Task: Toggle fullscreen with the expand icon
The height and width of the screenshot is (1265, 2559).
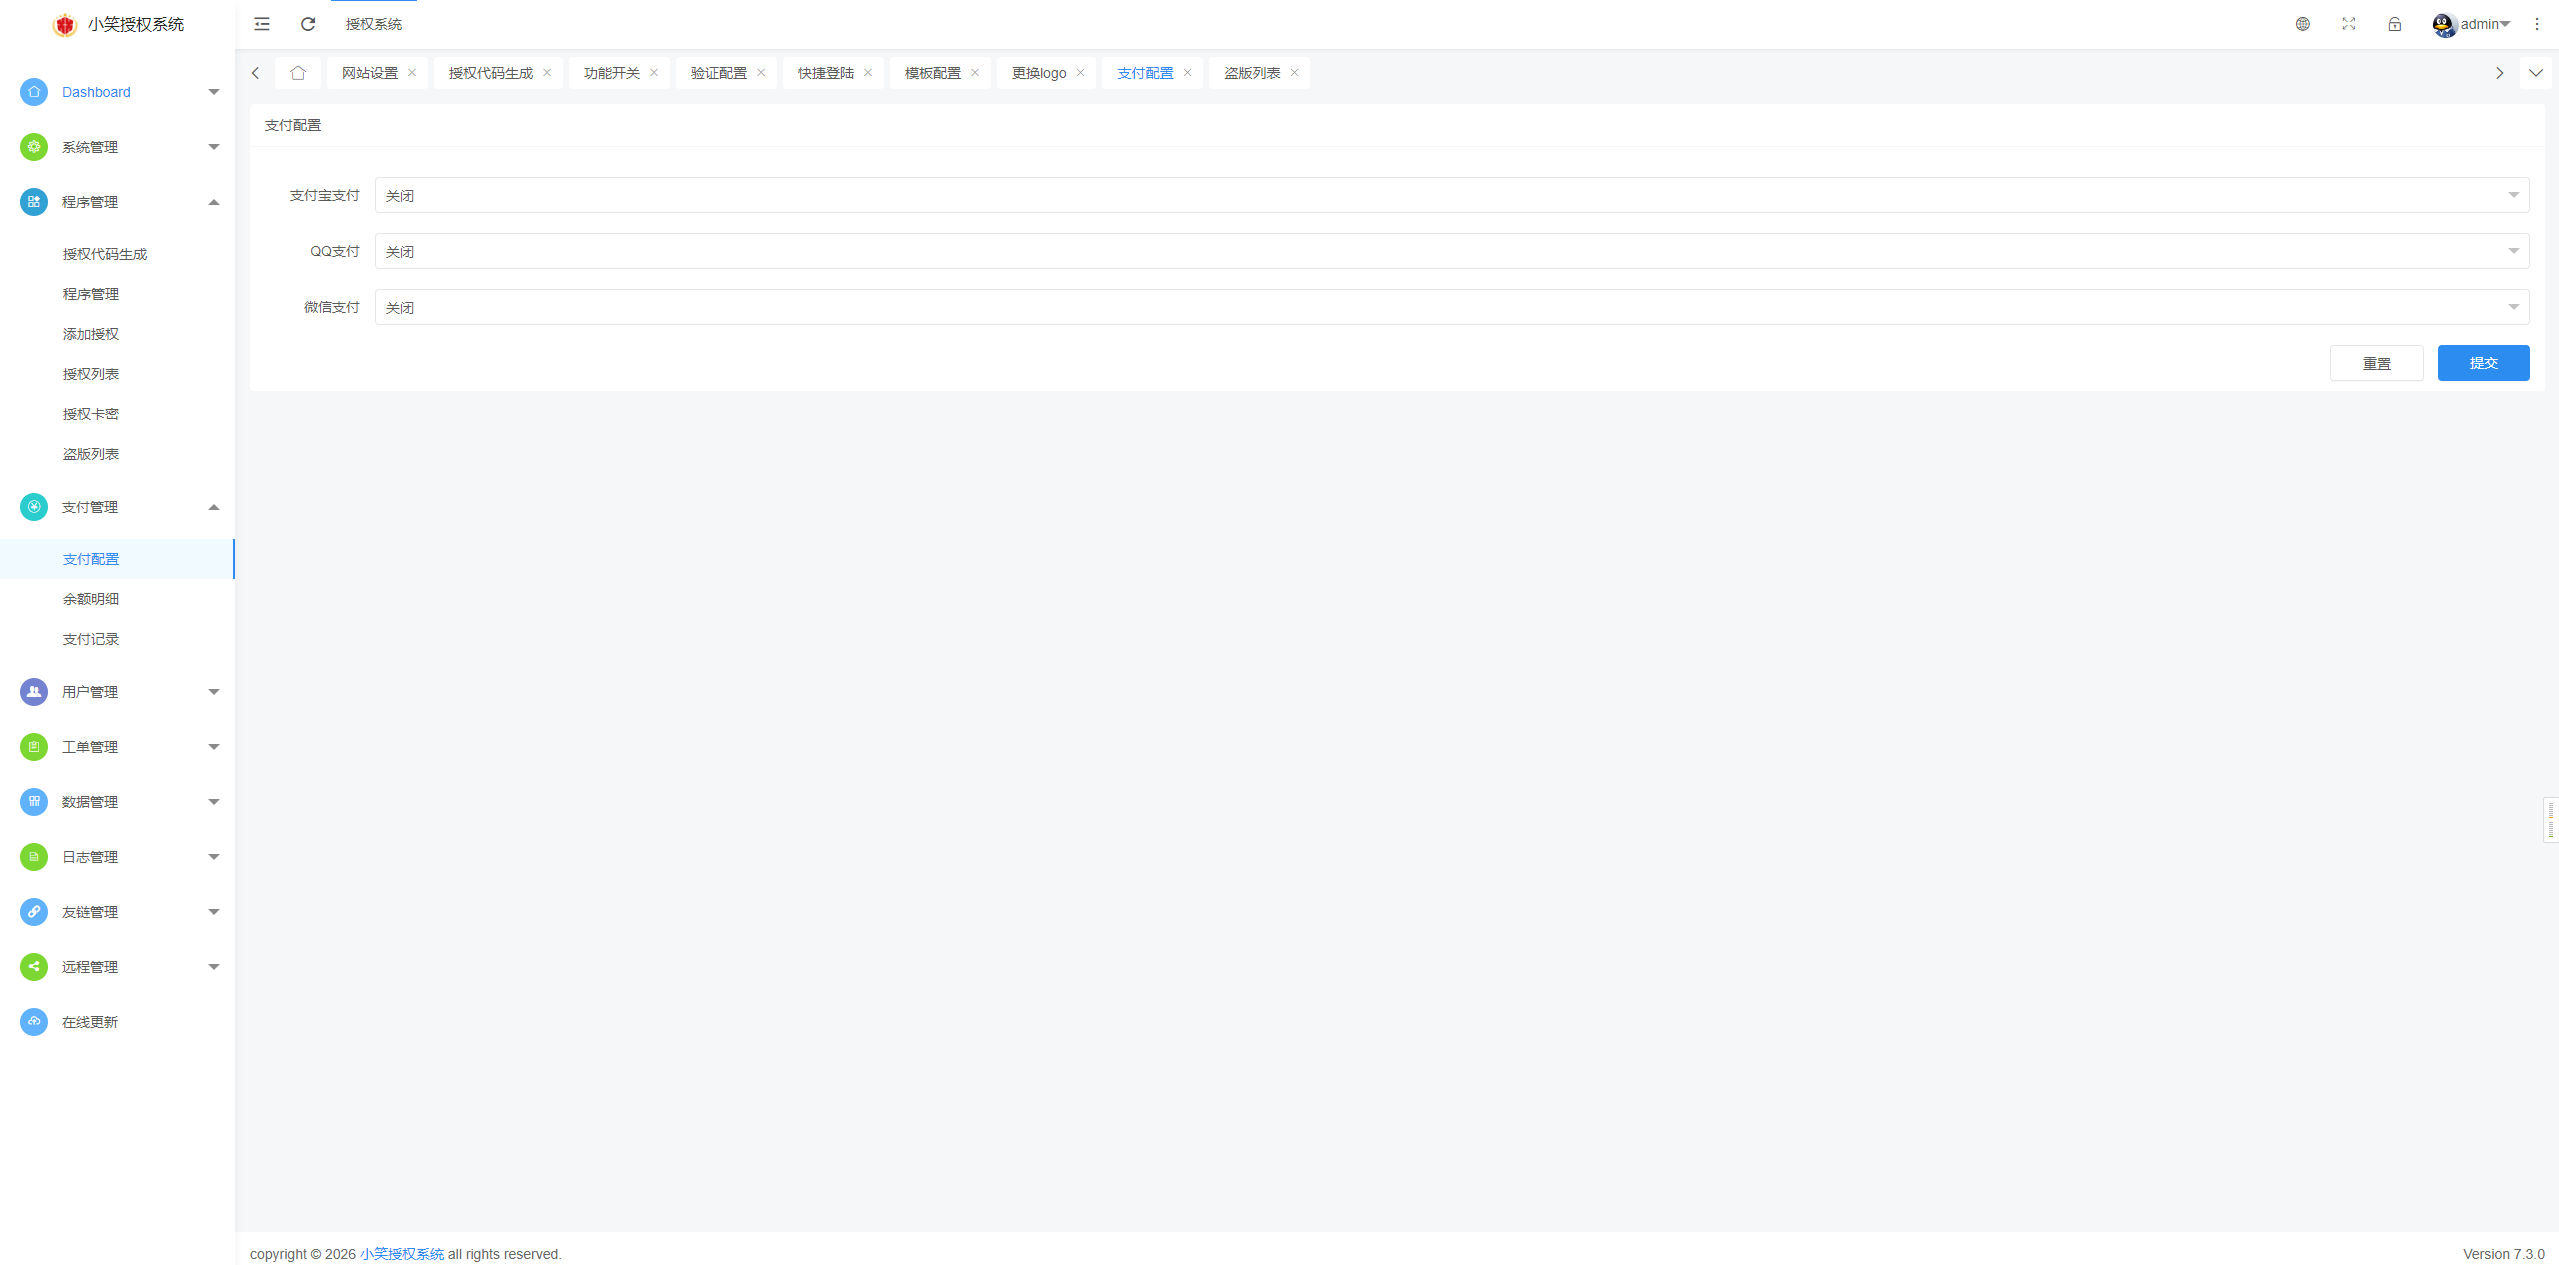Action: (x=2348, y=24)
